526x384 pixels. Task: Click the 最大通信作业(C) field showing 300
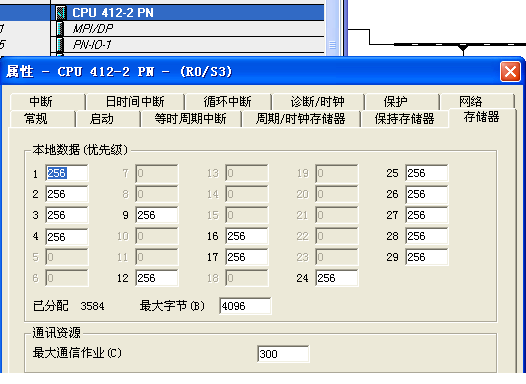coord(283,354)
